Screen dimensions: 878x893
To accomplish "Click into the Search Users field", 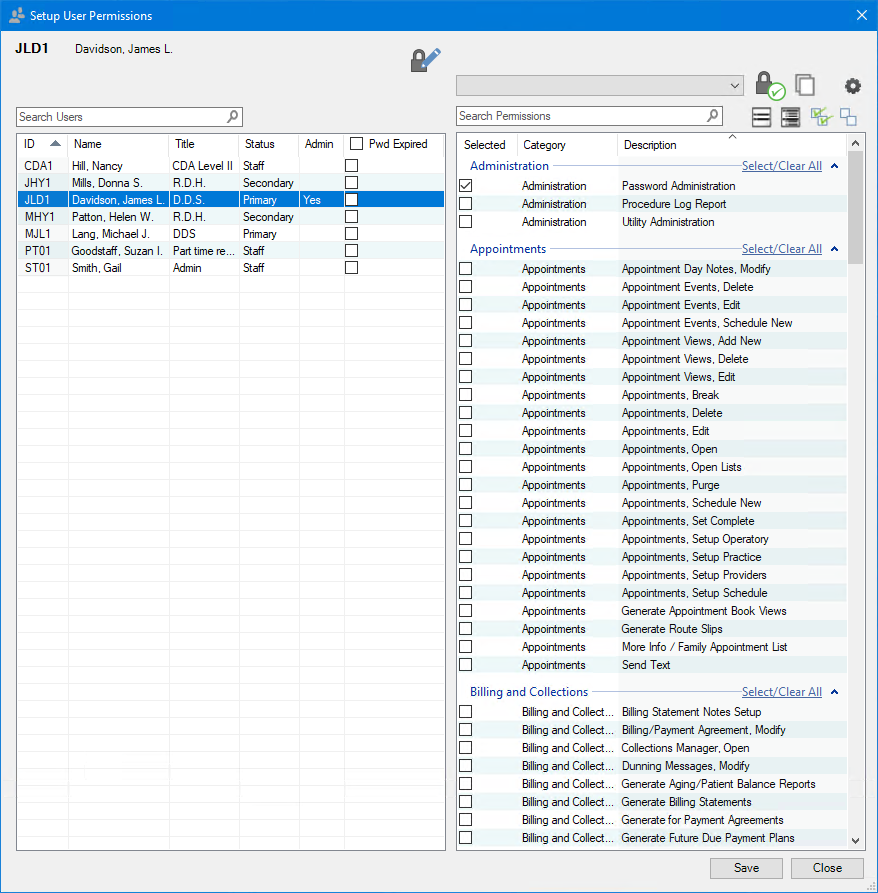I will point(122,117).
